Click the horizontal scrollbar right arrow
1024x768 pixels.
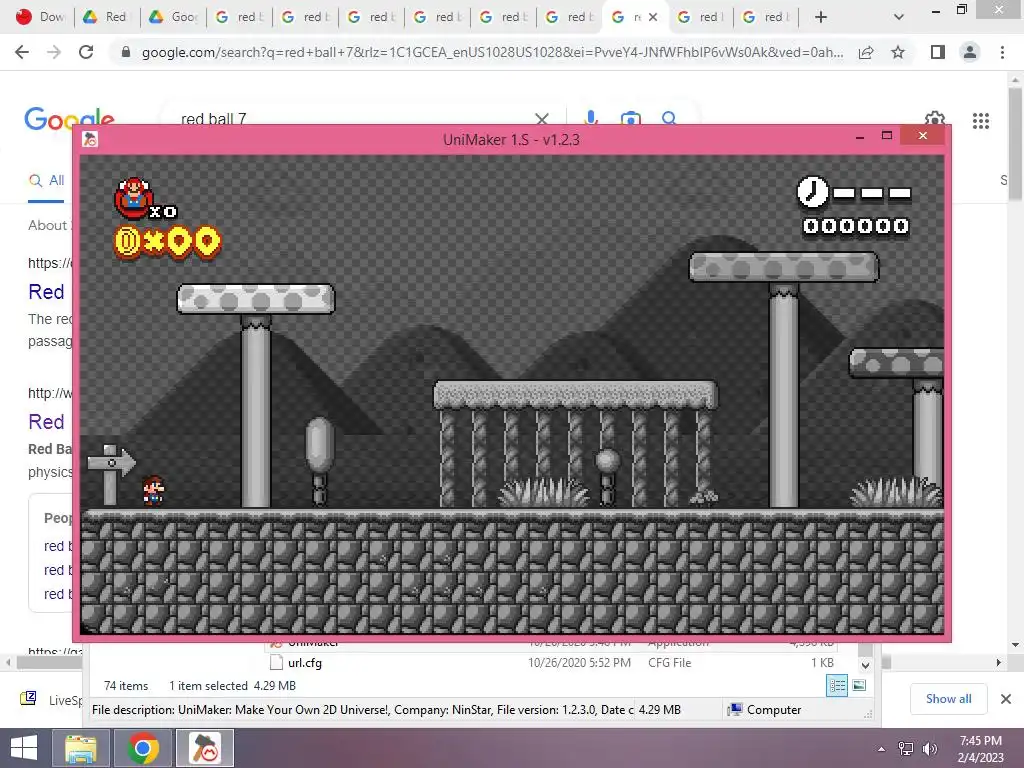point(999,662)
